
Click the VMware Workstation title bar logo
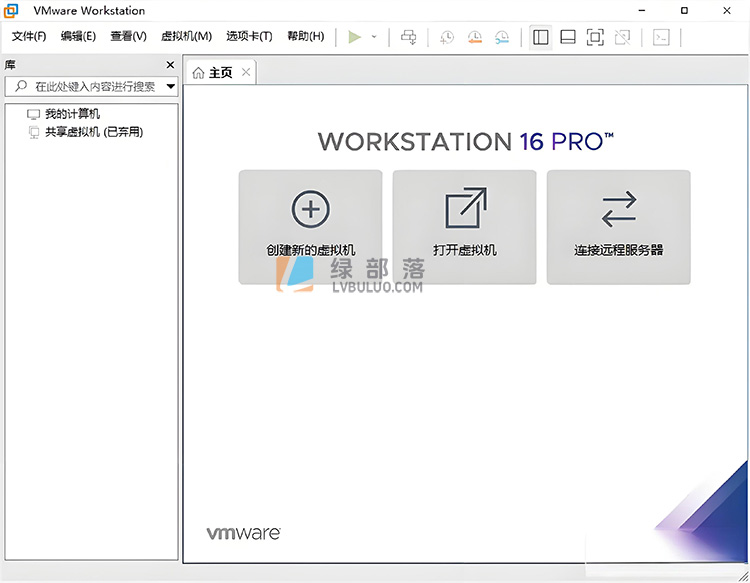pos(11,11)
